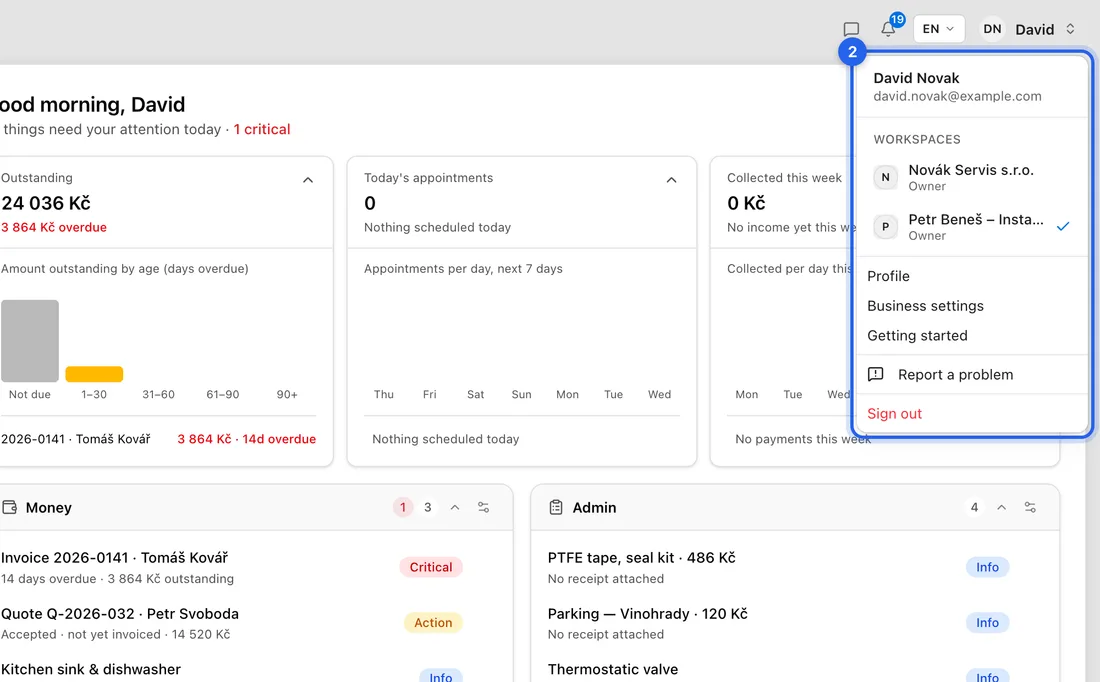Image resolution: width=1100 pixels, height=682 pixels.
Task: Open notifications bell with 19 badge
Action: [x=890, y=27]
